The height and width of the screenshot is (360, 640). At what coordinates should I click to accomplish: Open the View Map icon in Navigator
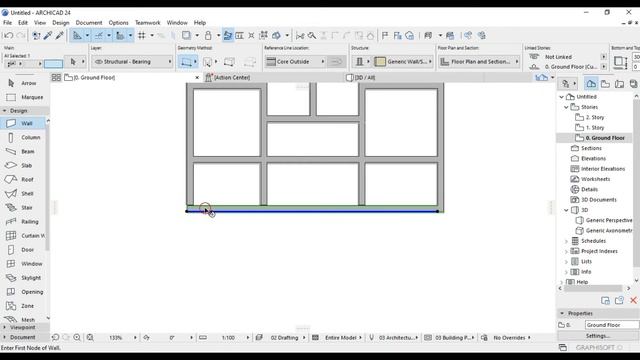coord(605,84)
